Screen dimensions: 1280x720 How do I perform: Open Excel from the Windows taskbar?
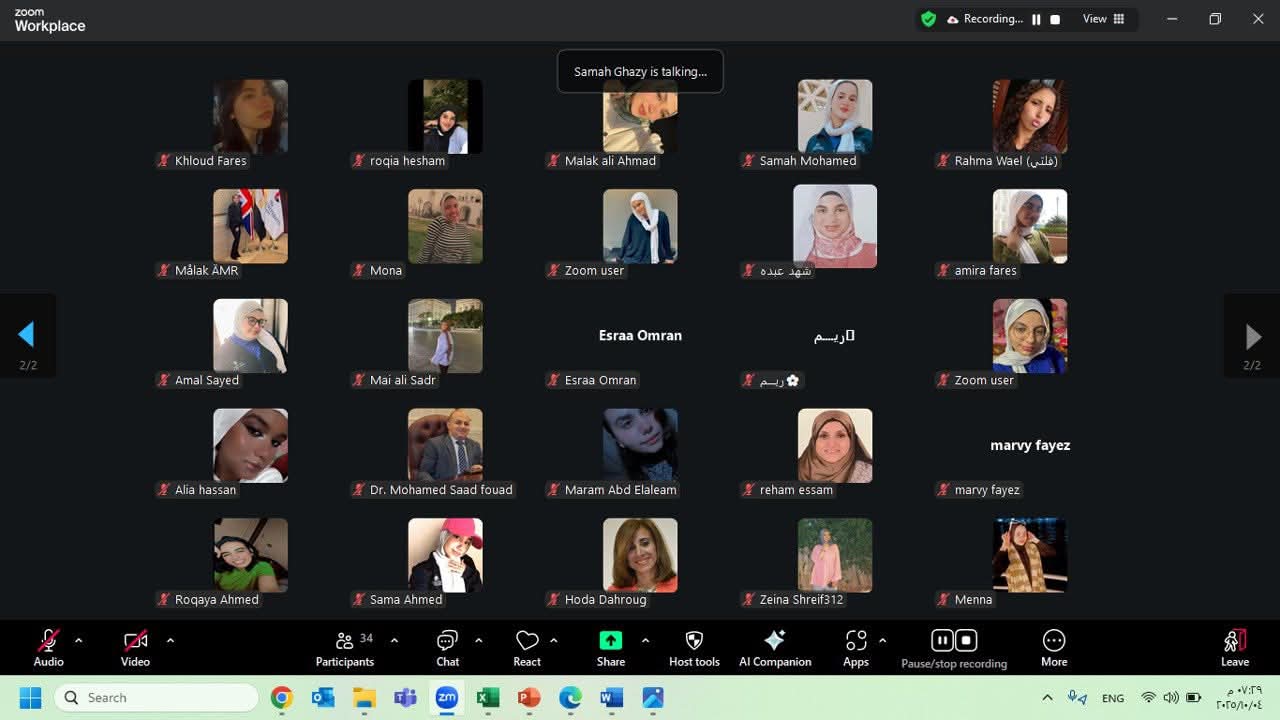pos(487,697)
